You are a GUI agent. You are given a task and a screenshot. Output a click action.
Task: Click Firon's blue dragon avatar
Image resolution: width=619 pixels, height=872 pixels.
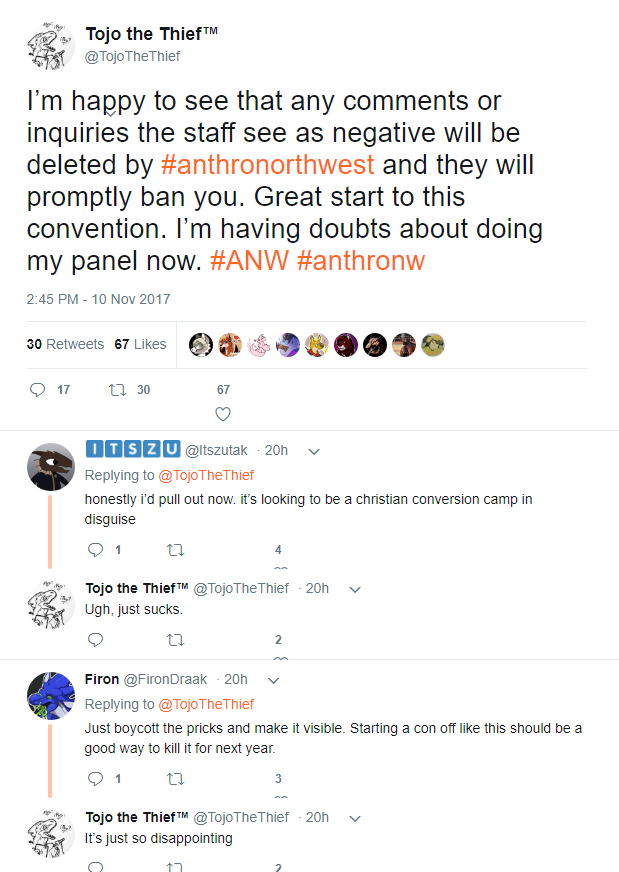pyautogui.click(x=50, y=696)
